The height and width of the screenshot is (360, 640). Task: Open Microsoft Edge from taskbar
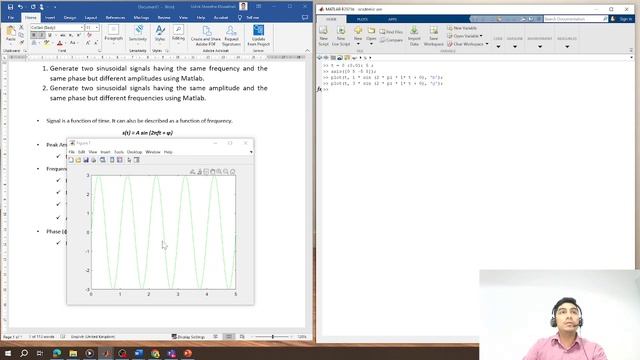tap(57, 353)
